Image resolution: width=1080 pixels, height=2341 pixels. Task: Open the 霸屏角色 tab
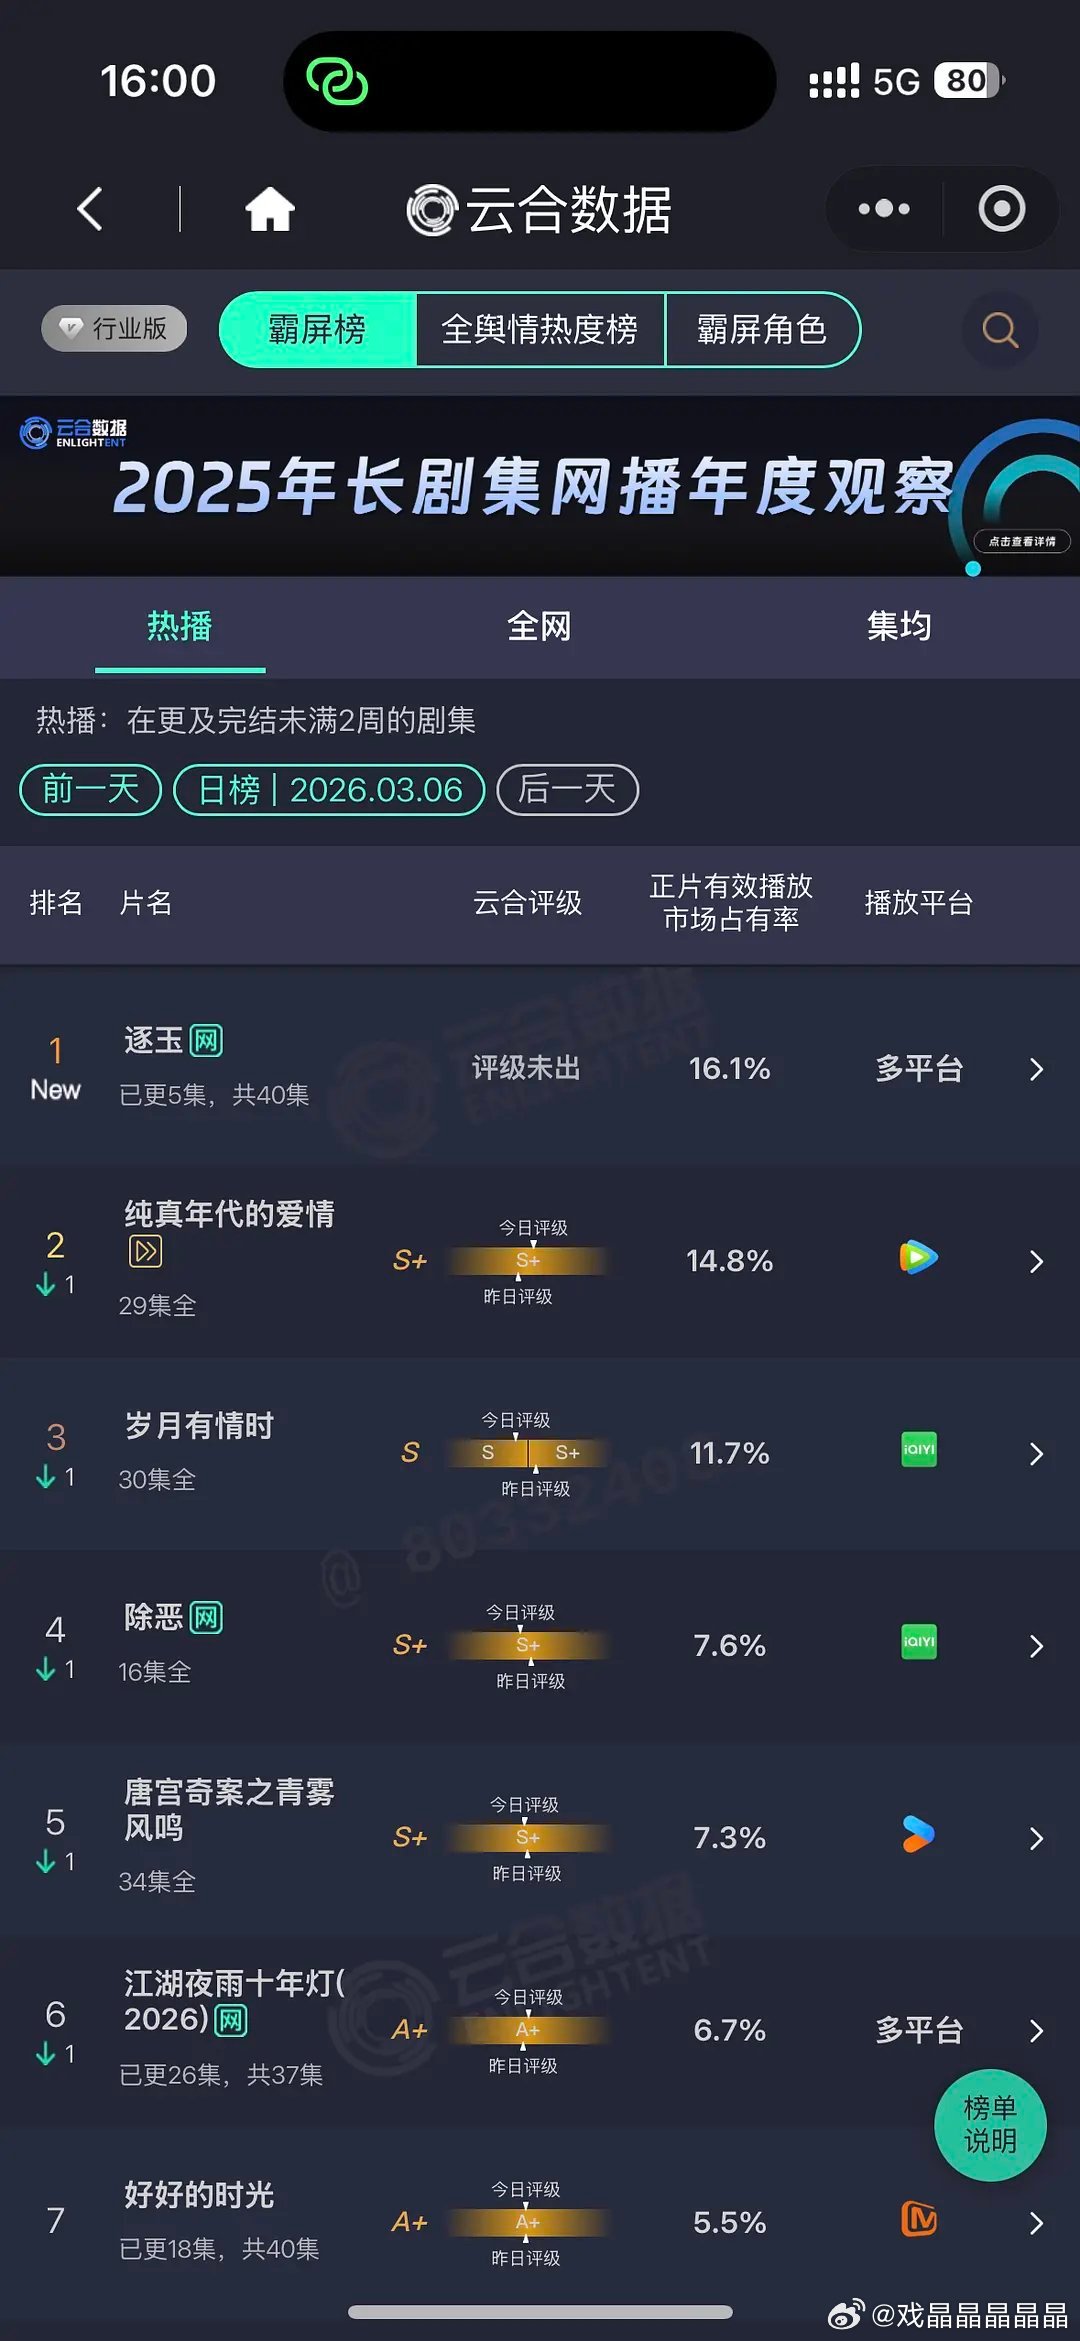[763, 330]
